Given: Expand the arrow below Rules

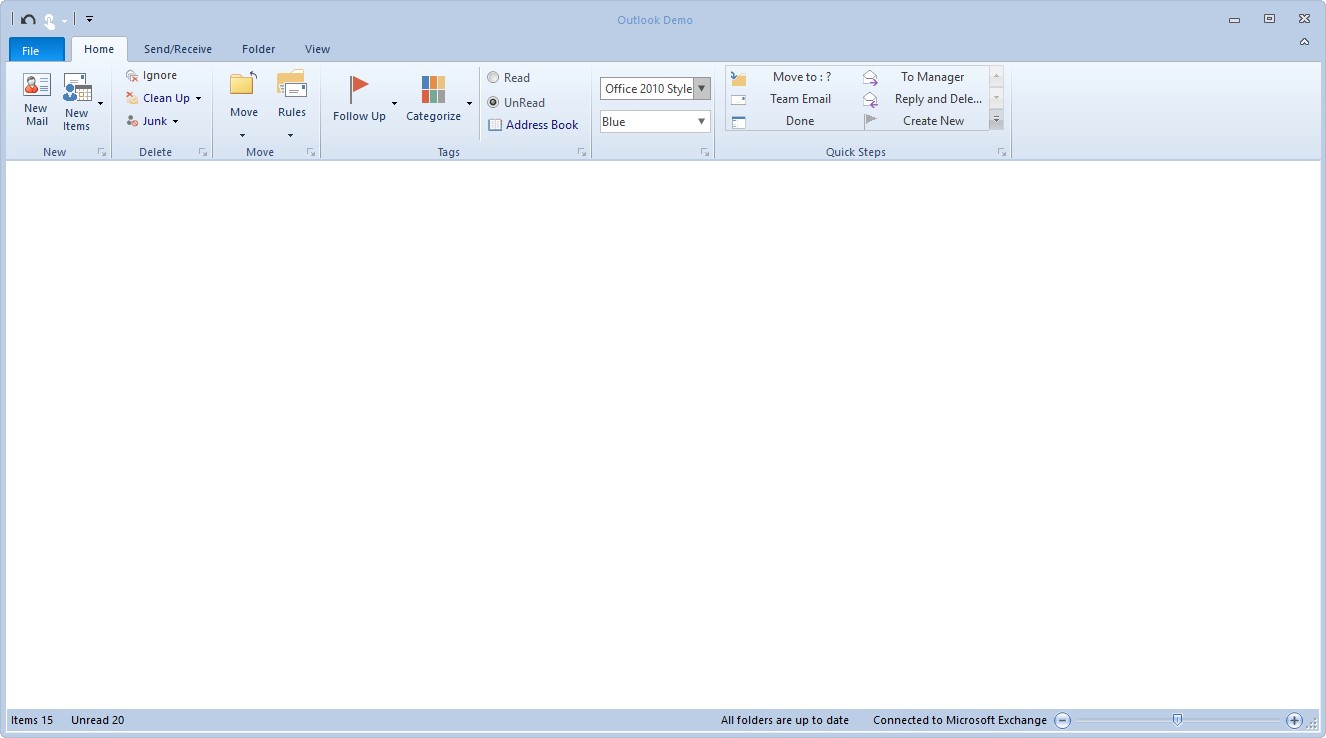Looking at the screenshot, I should [290, 135].
